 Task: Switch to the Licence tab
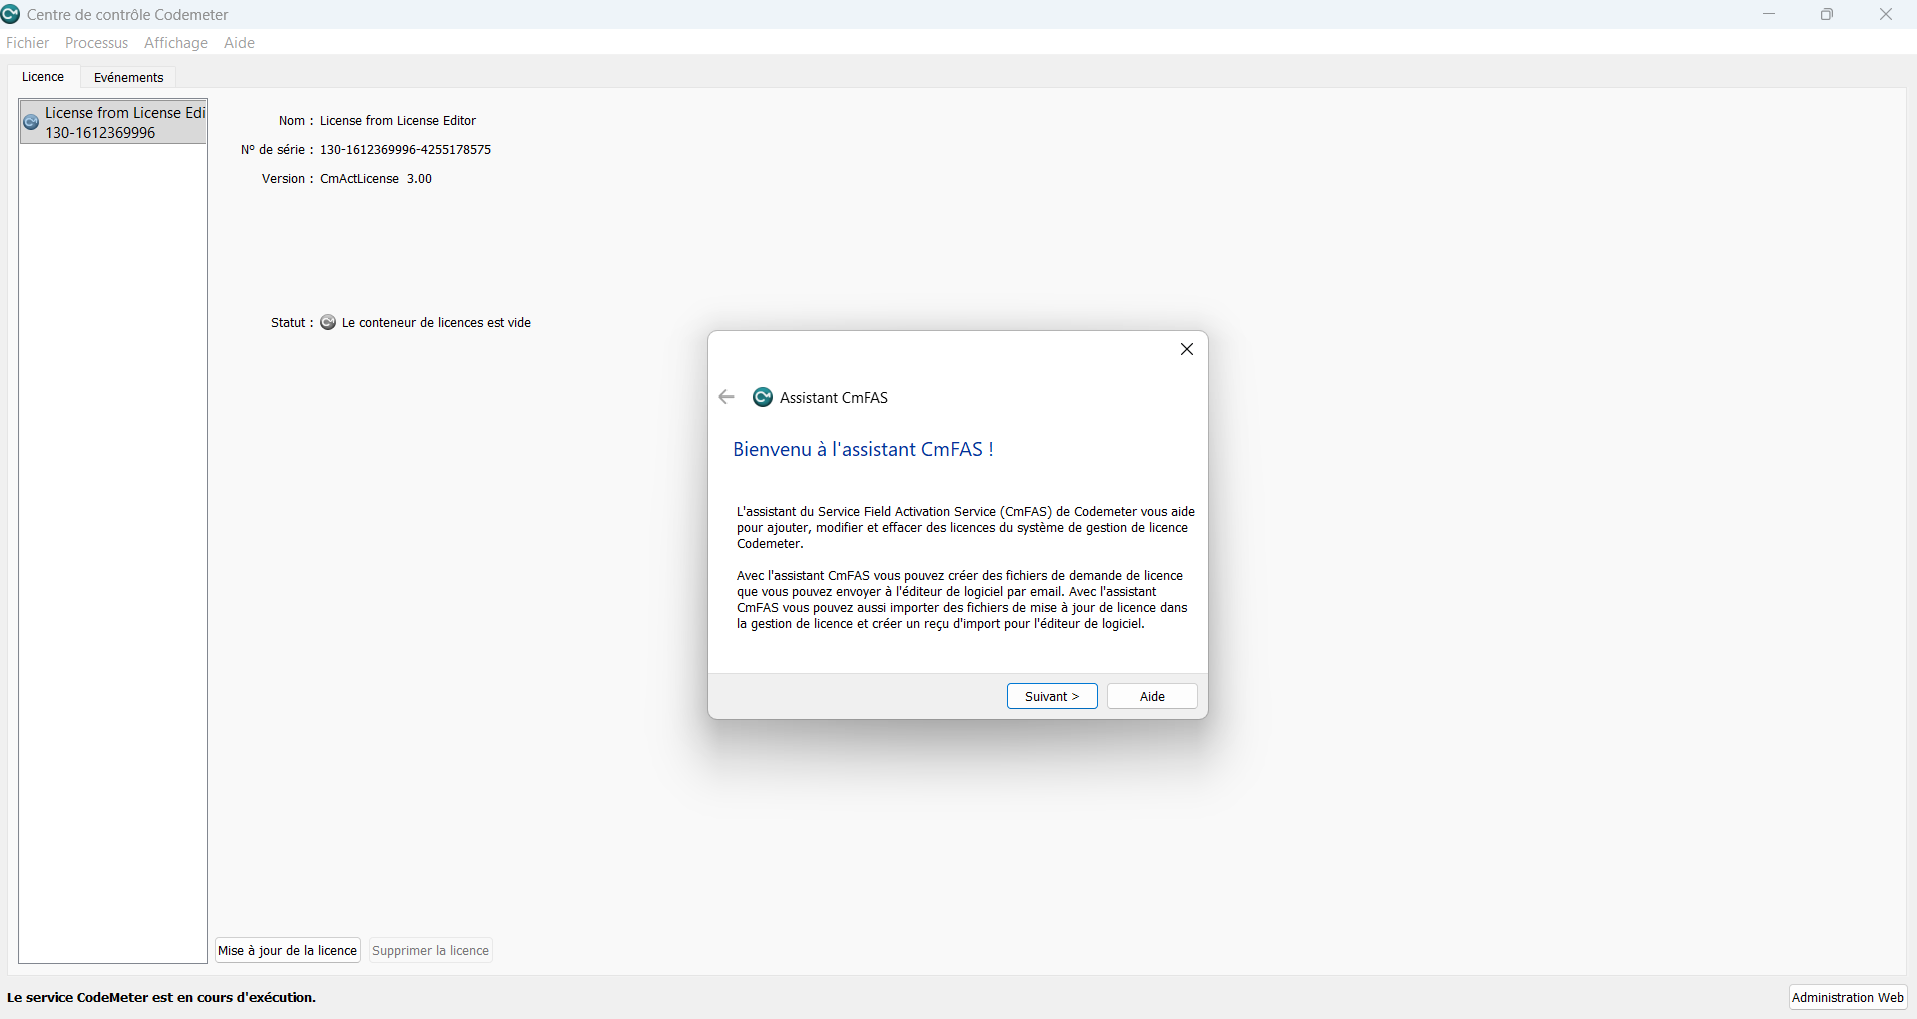tap(43, 77)
